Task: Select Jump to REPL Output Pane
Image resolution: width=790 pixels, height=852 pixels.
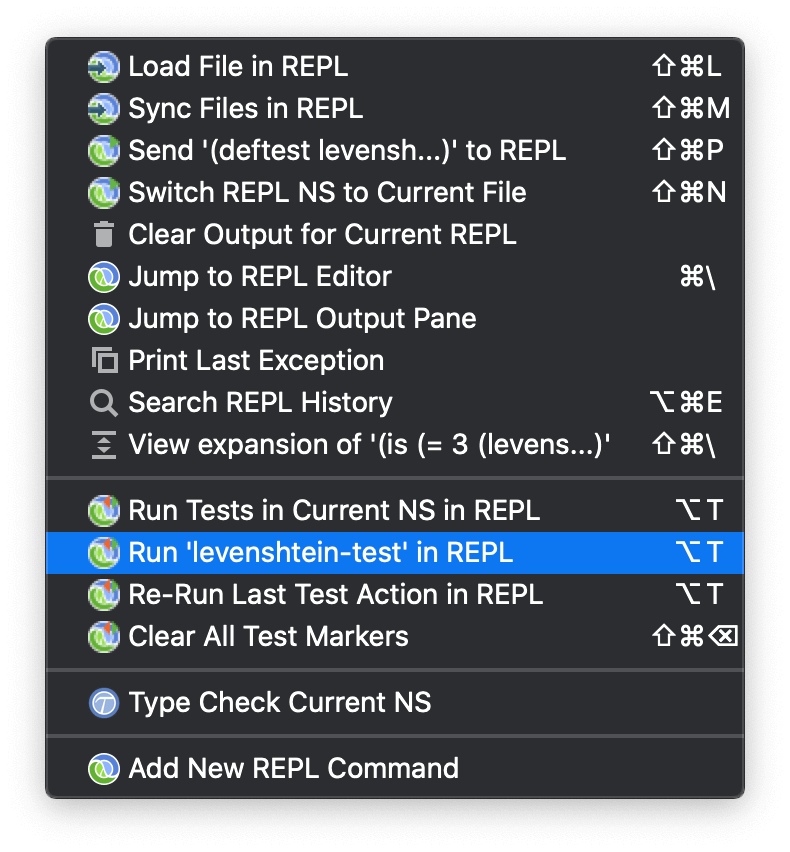Action: 395,318
